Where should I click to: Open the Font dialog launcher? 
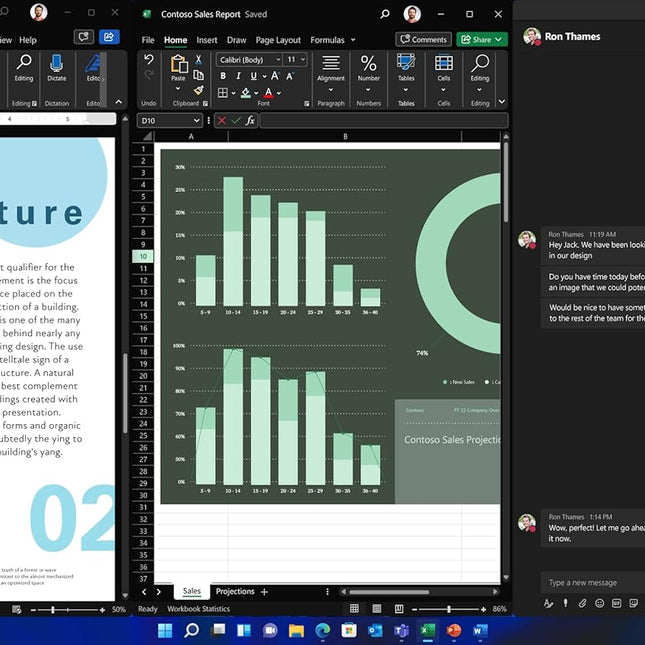pos(306,104)
